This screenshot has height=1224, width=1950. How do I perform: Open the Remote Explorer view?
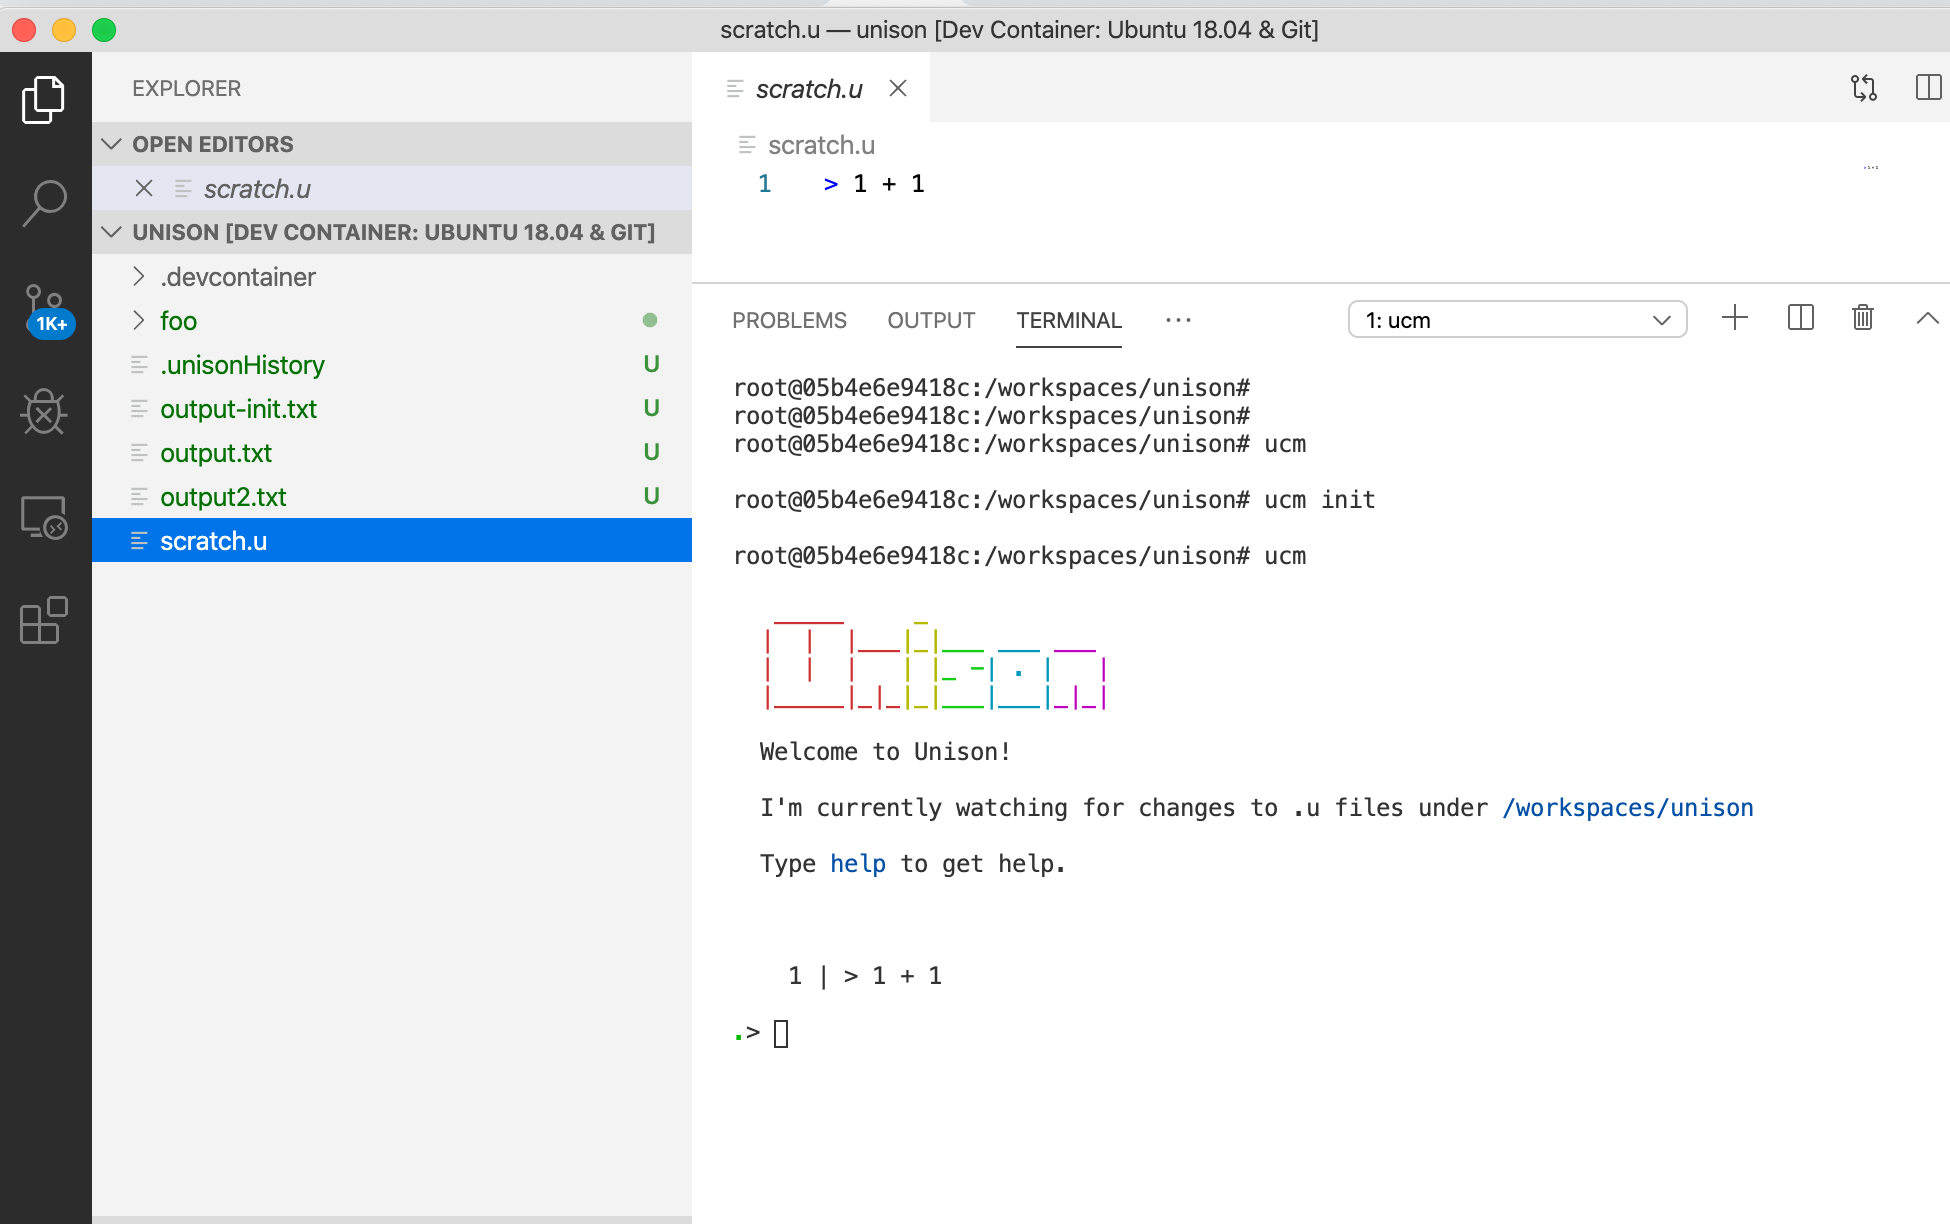pyautogui.click(x=42, y=518)
